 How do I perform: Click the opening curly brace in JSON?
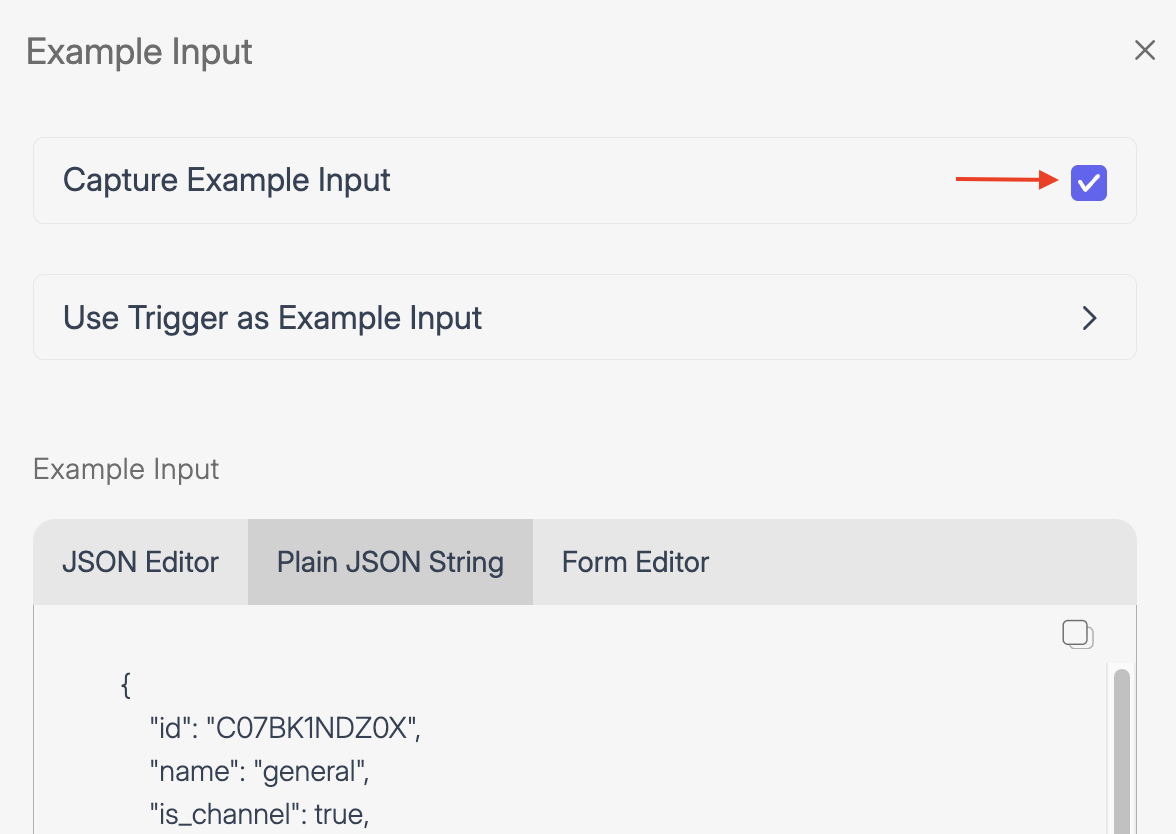pos(126,686)
